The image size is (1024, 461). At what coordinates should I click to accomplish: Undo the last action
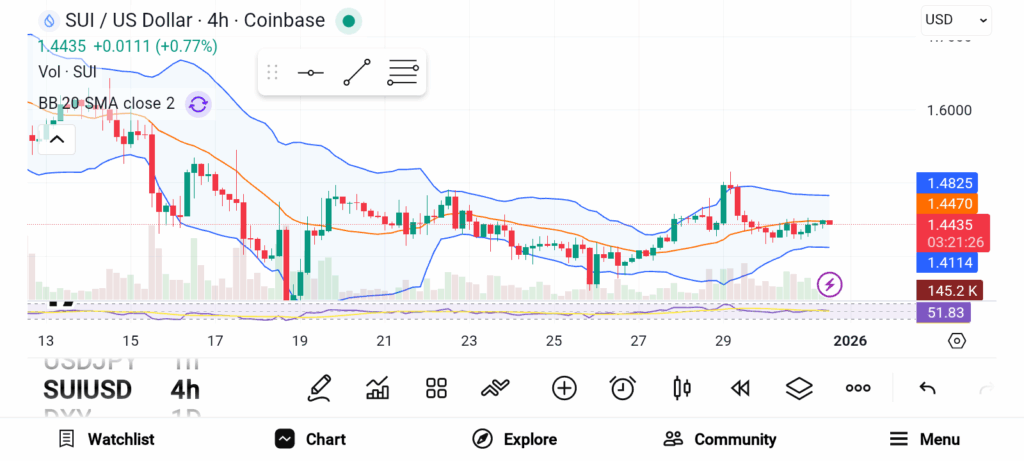(x=927, y=388)
